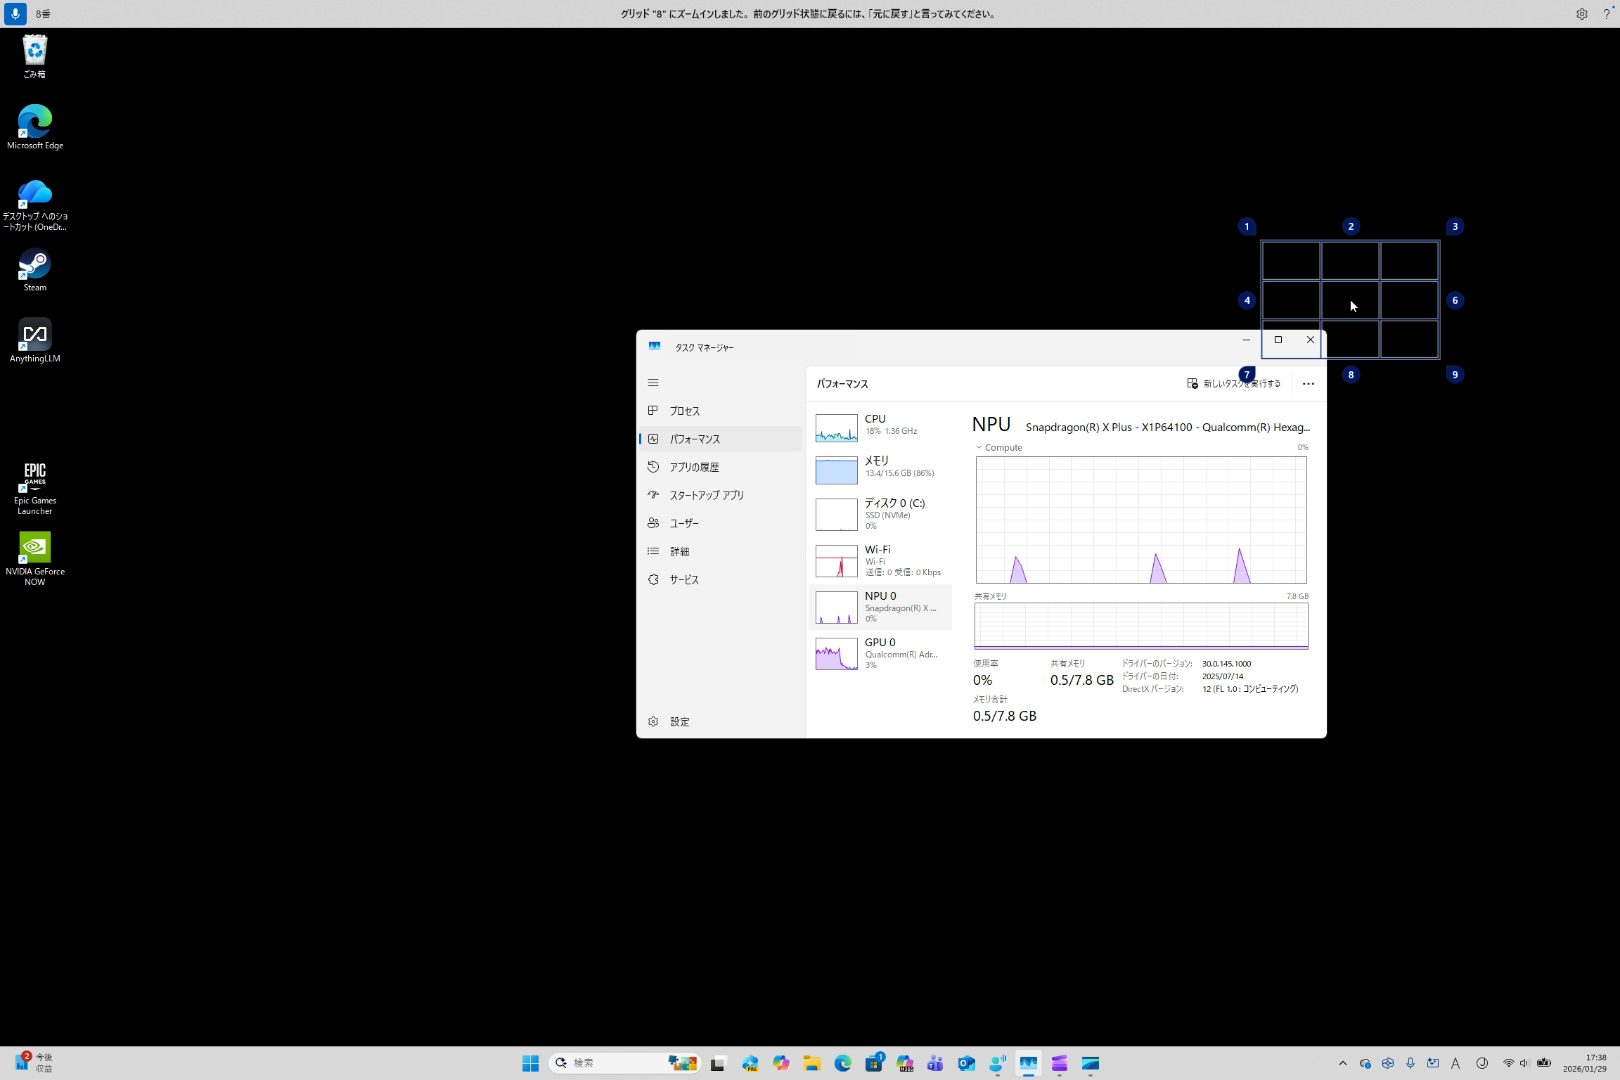Viewport: 1620px width, 1080px height.
Task: Select the GPU 0 entry
Action: click(x=880, y=653)
